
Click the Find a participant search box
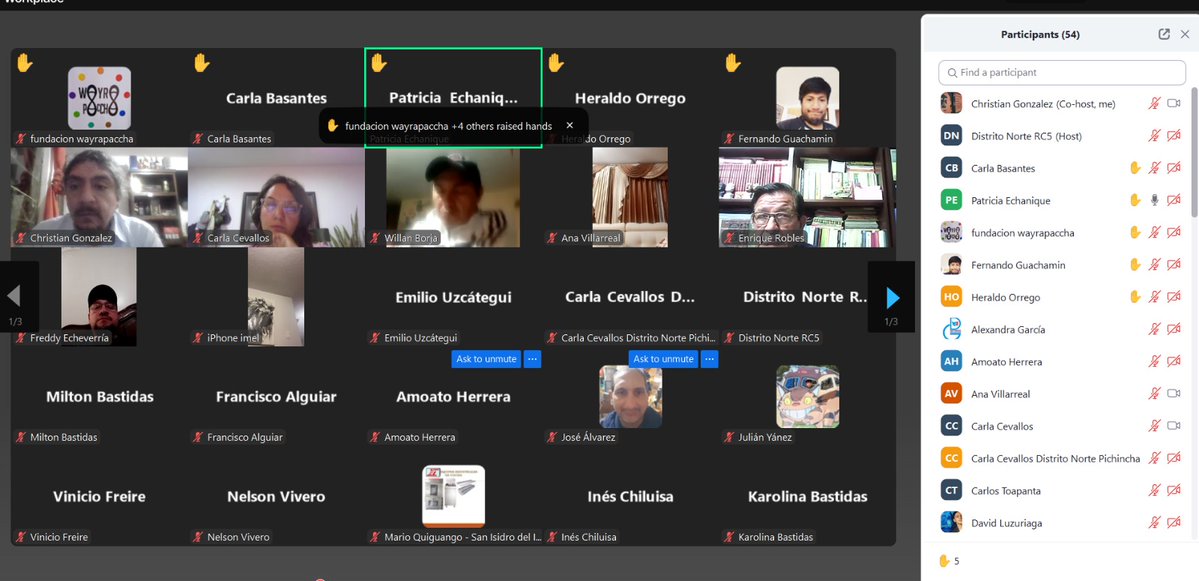click(x=1061, y=73)
